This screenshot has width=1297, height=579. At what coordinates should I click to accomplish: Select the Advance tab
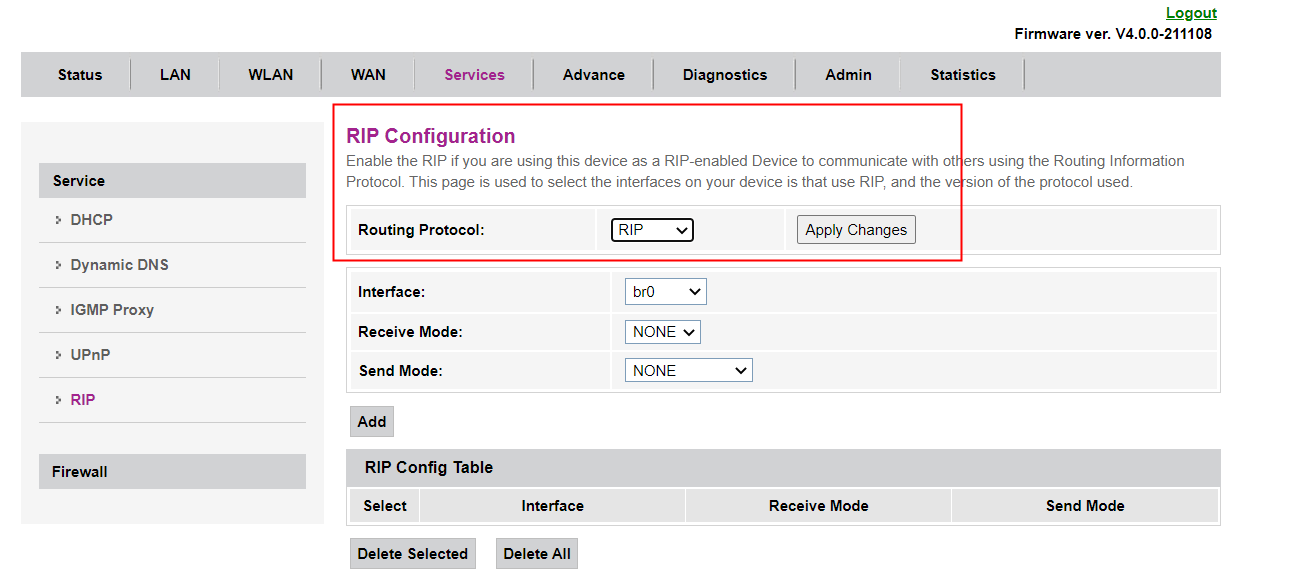(593, 75)
